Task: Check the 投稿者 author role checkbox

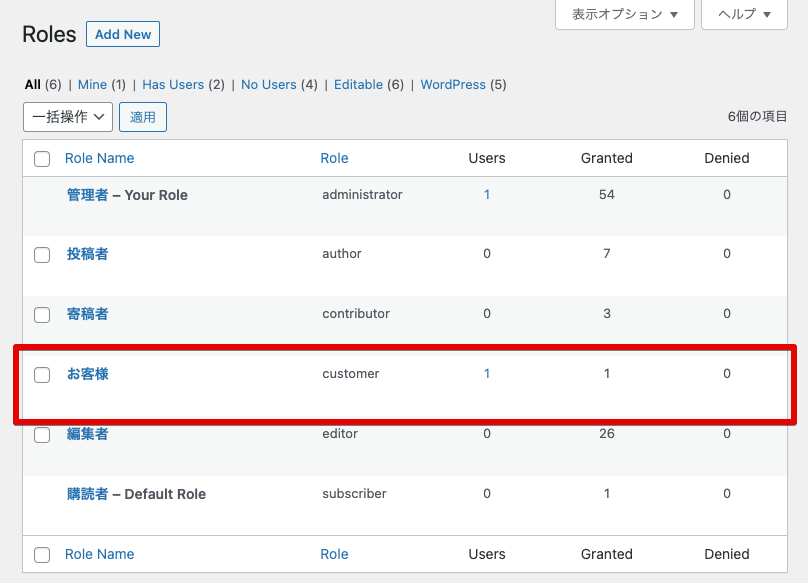Action: tap(42, 255)
